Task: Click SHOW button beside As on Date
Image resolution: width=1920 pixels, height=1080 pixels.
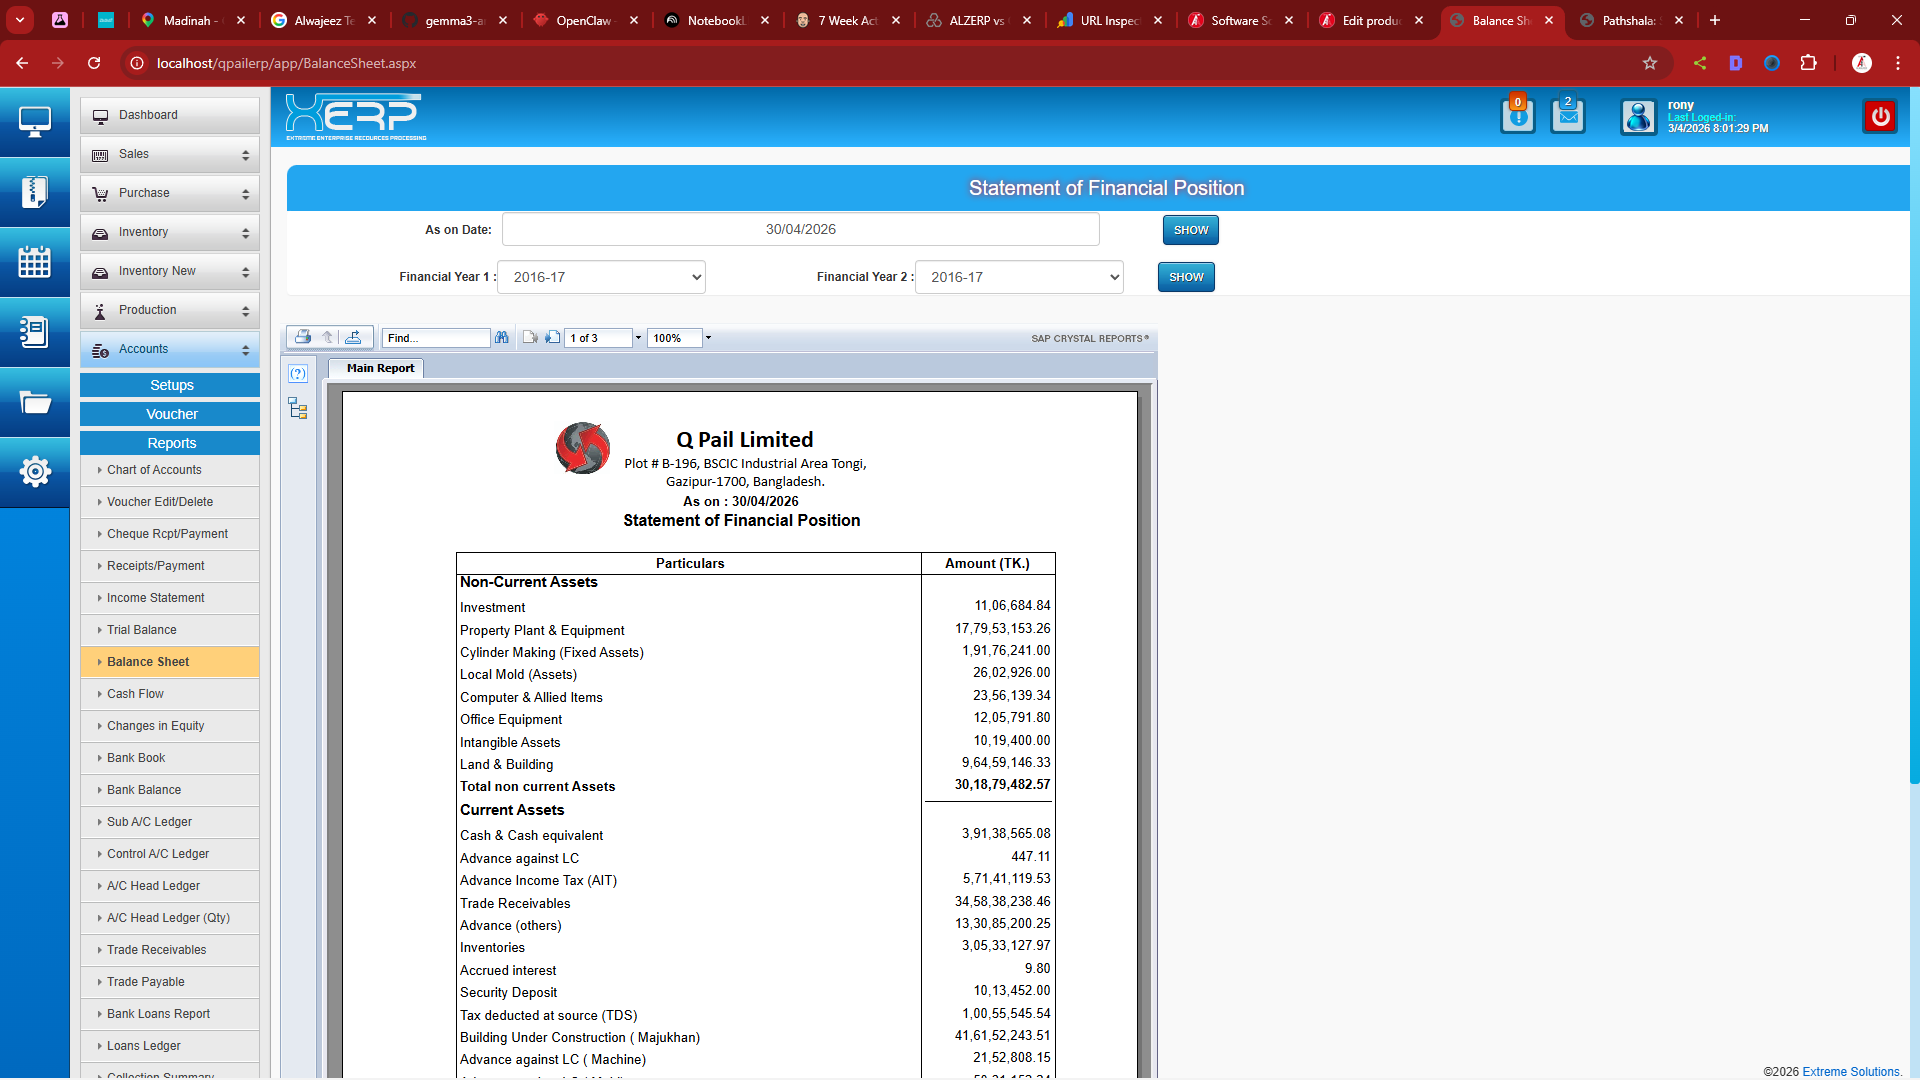Action: [1190, 230]
